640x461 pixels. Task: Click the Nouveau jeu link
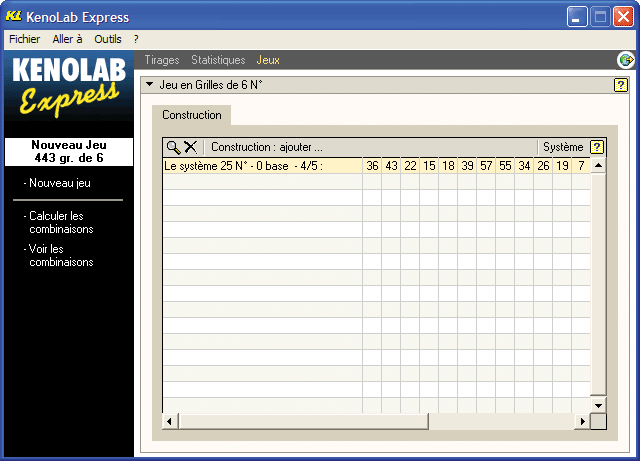point(60,183)
